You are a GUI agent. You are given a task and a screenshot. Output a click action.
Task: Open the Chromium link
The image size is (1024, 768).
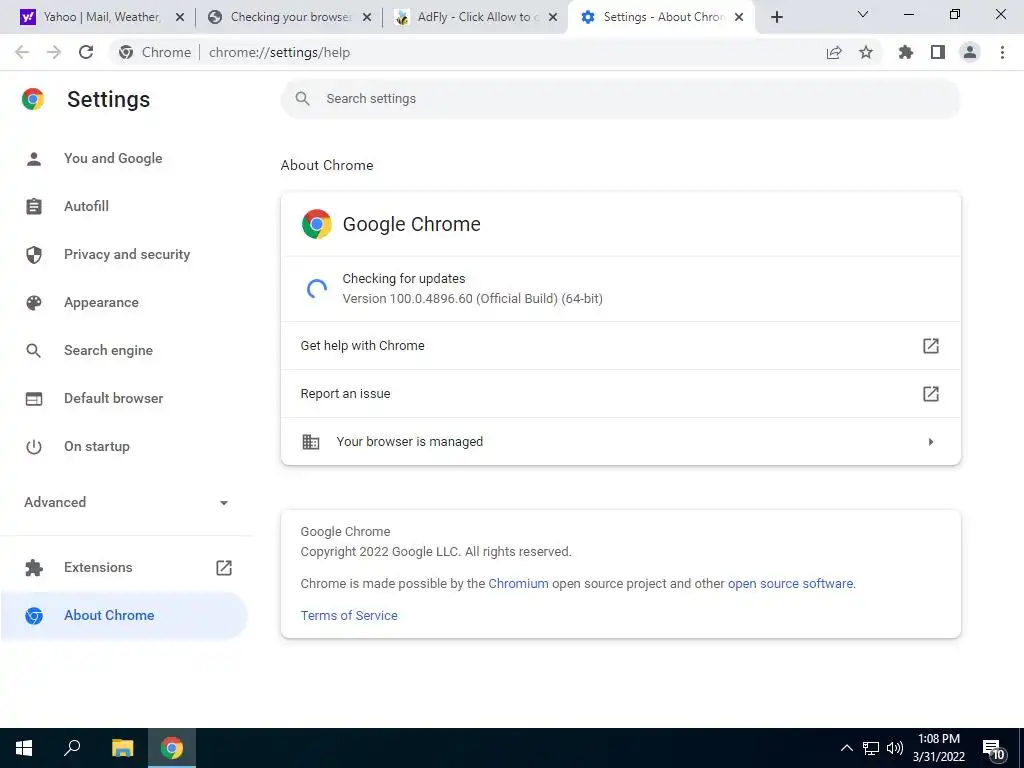(519, 584)
